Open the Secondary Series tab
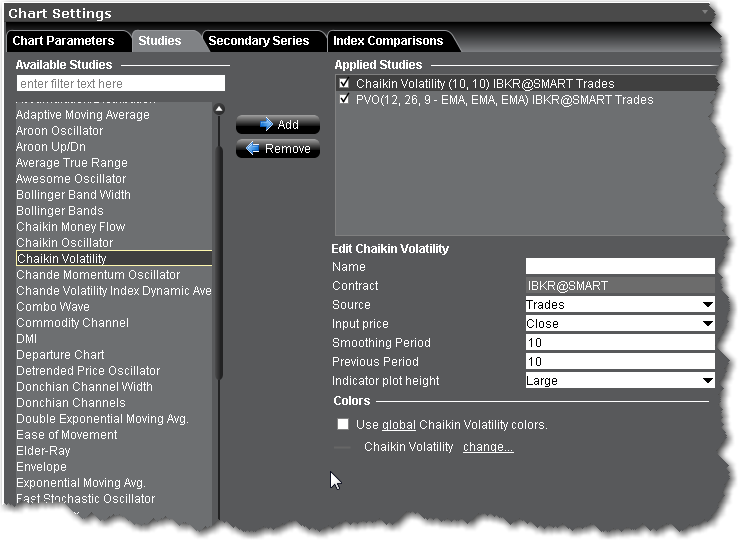The image size is (746, 546). point(258,41)
